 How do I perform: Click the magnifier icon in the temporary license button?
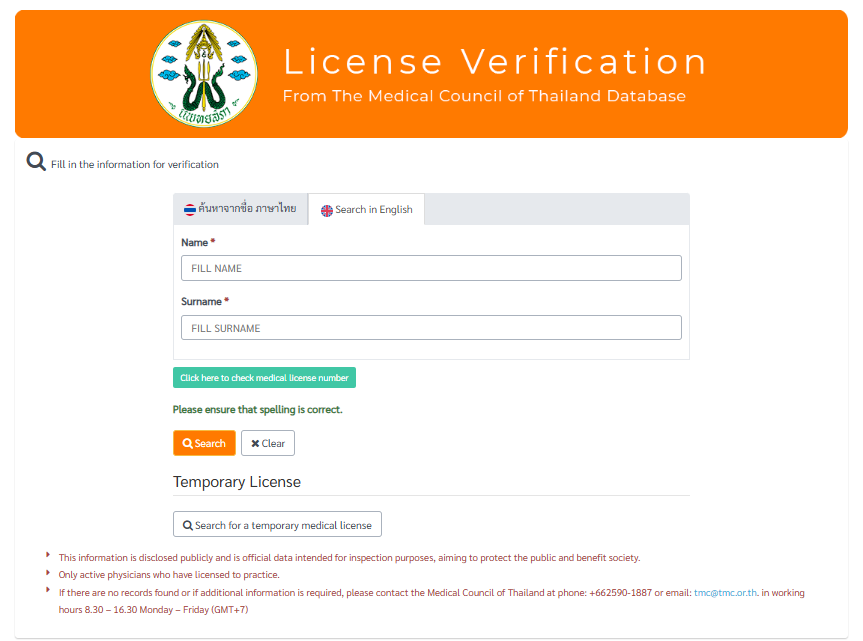[187, 525]
